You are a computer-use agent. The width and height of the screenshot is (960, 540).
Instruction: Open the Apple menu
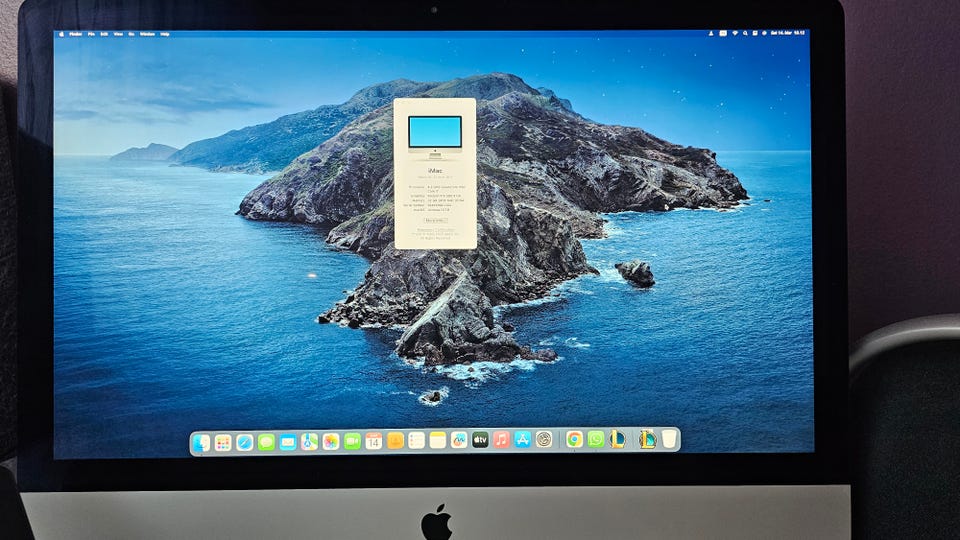coord(61,34)
